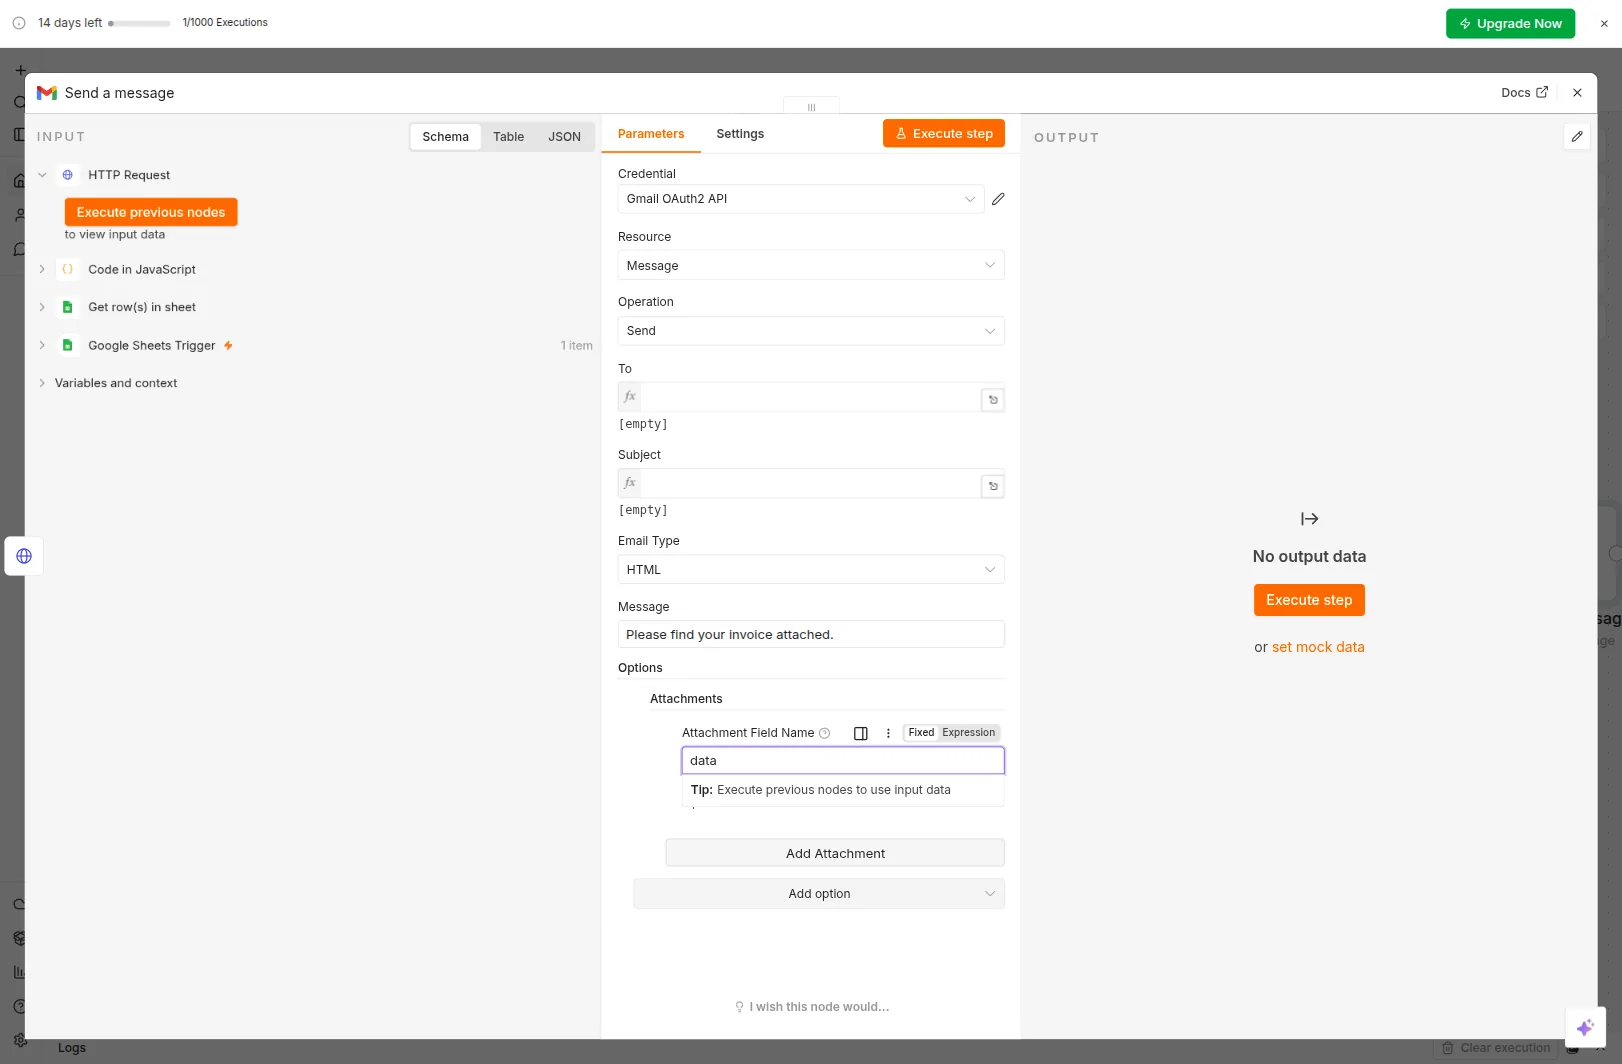Close the Send a message dialog
Viewport: 1622px width, 1064px height.
click(1577, 93)
